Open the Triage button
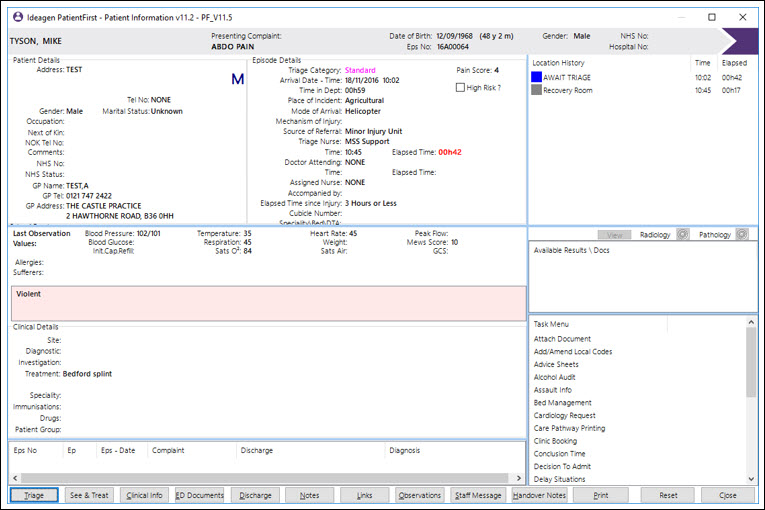Image resolution: width=765 pixels, height=510 pixels. (34, 495)
